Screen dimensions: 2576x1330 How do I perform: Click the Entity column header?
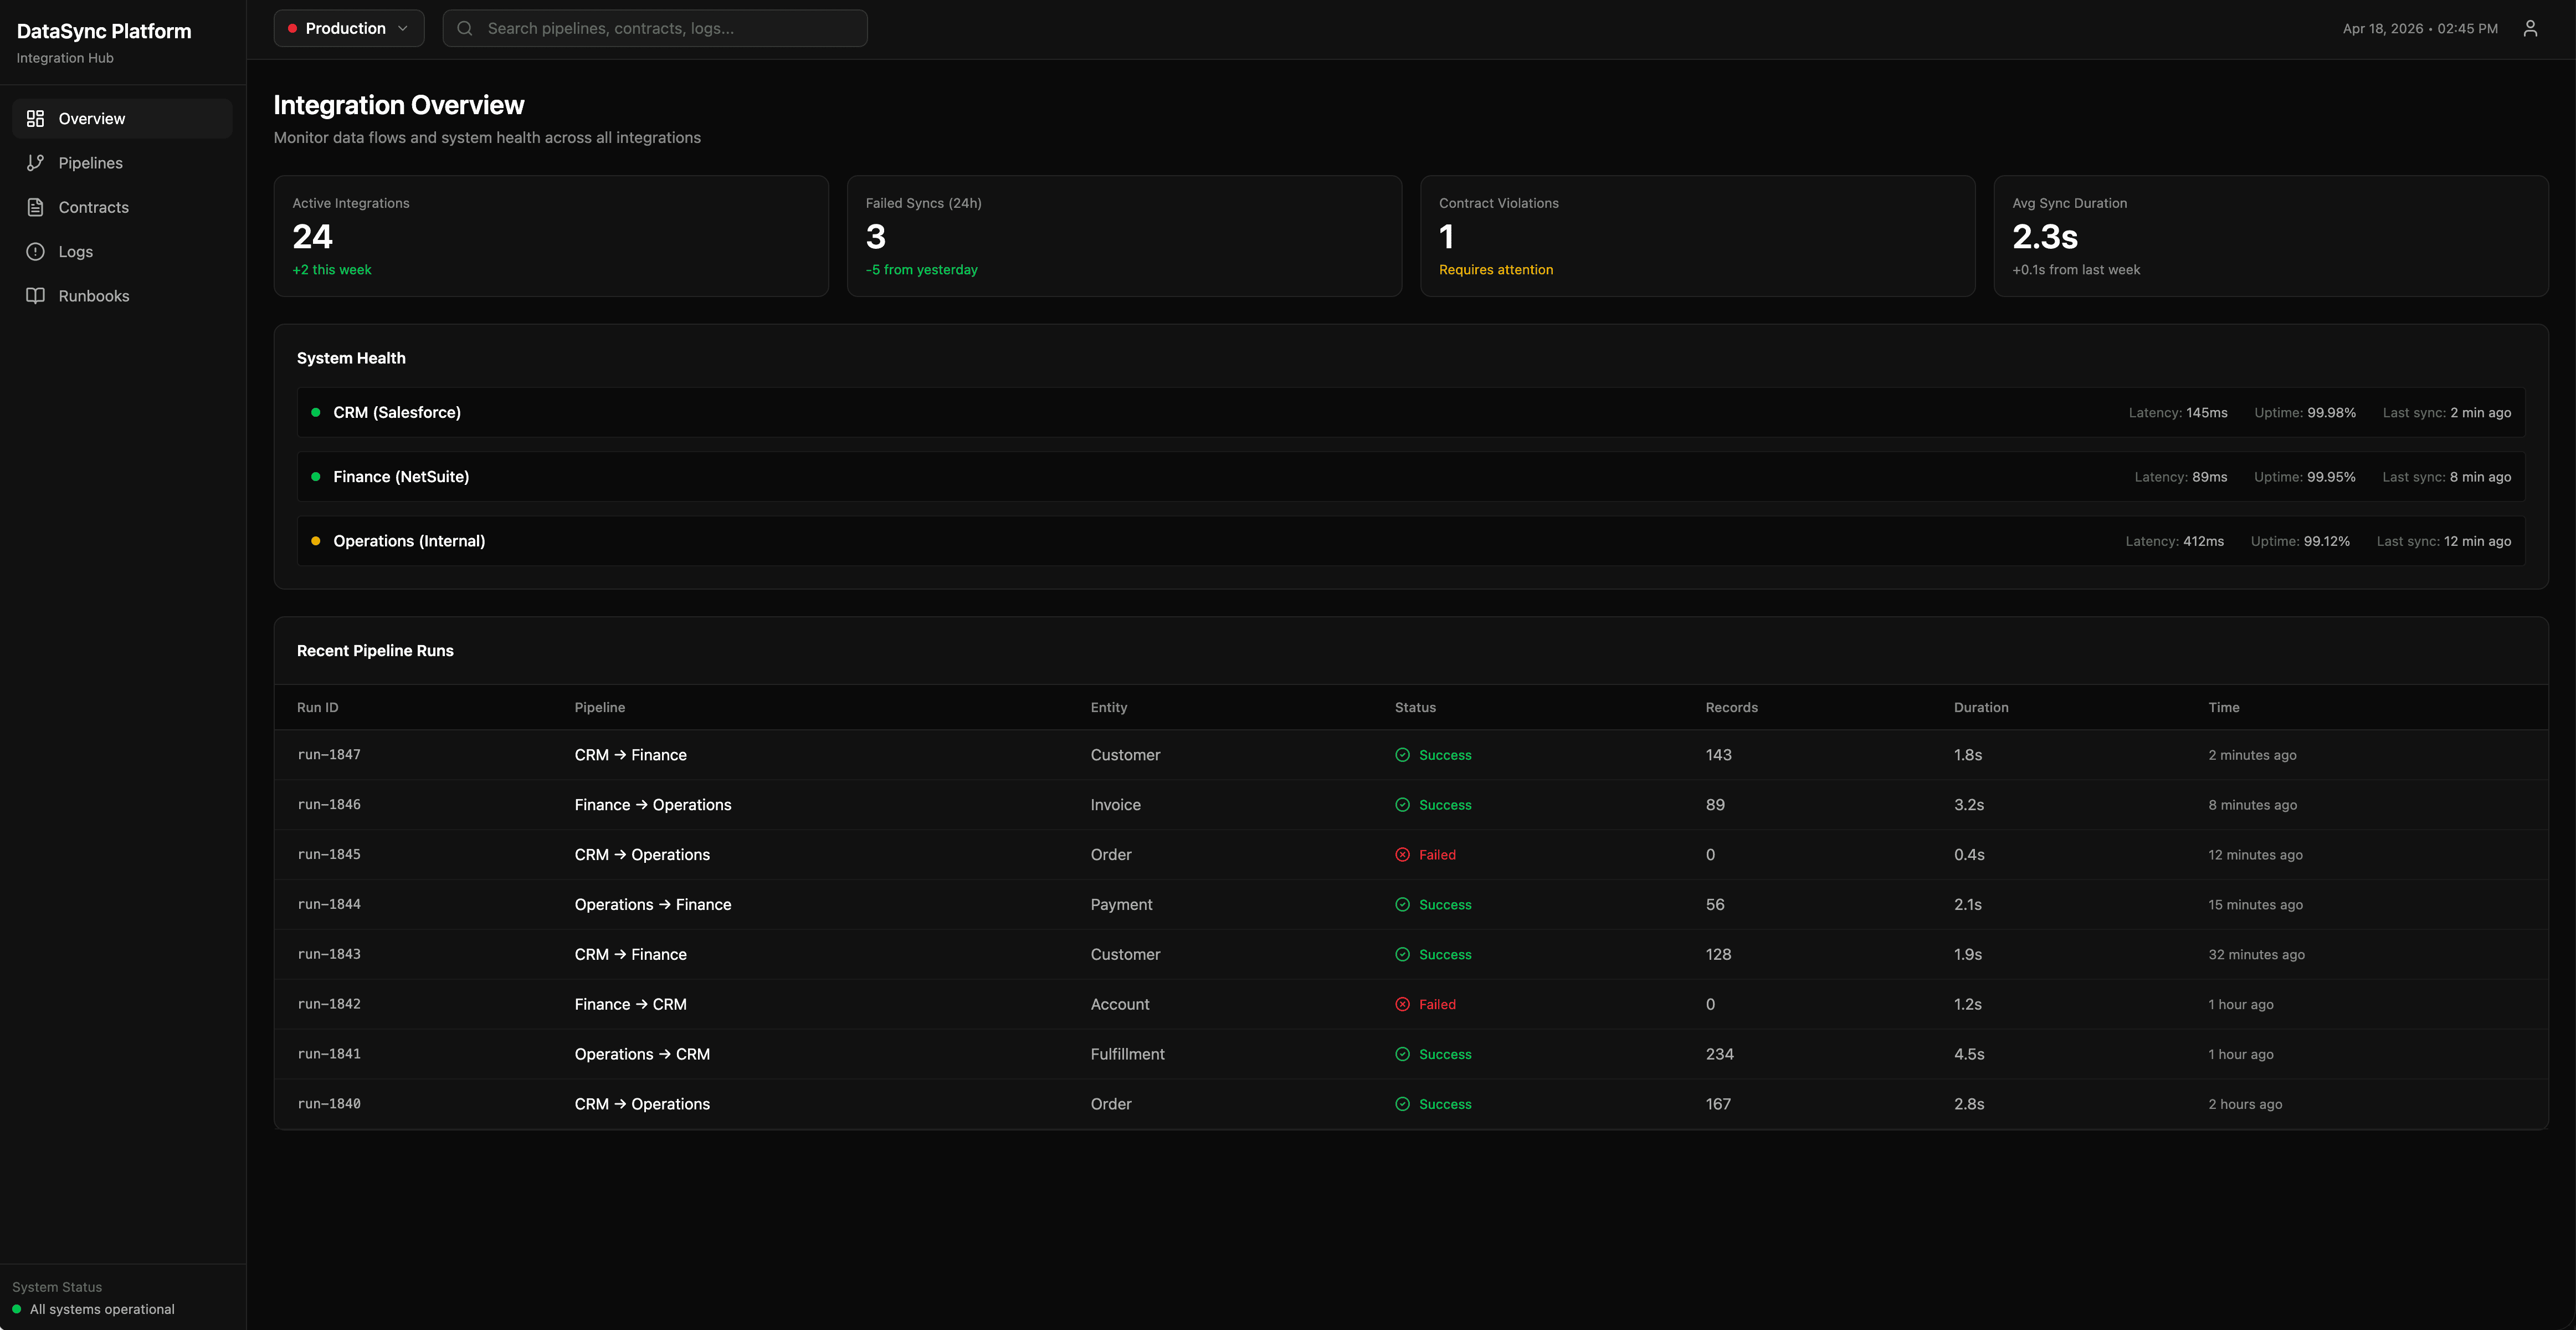1109,707
